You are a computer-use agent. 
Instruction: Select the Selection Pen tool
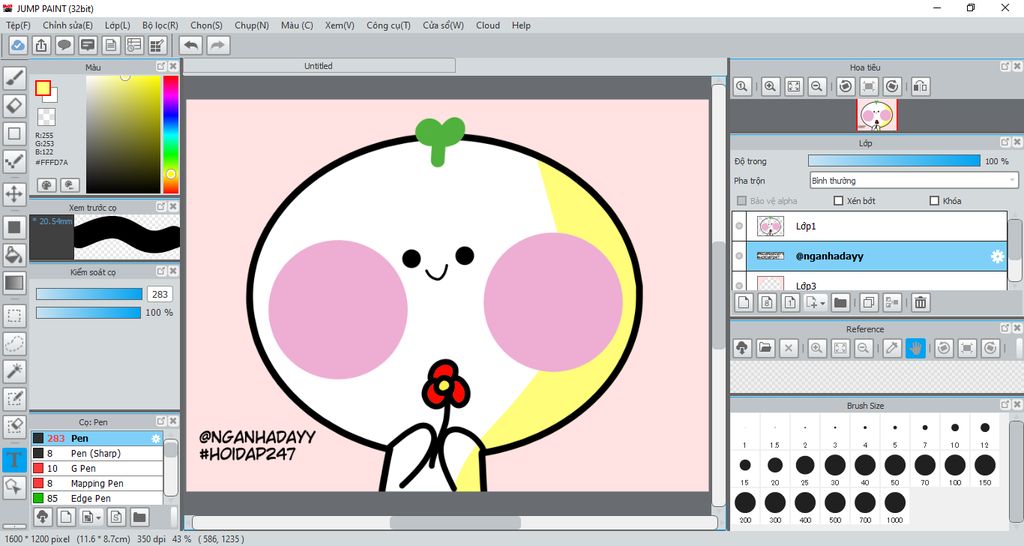pos(14,398)
